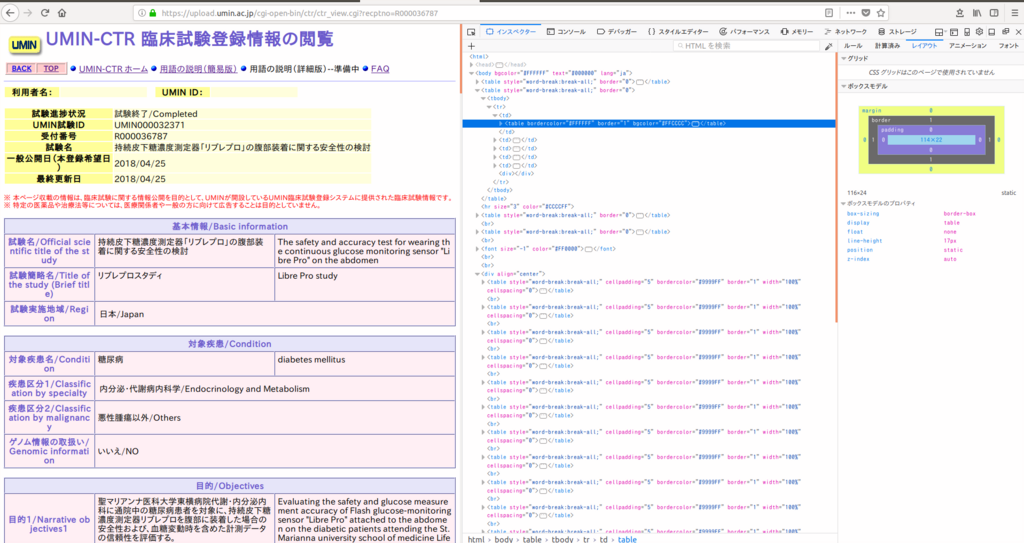Add a new node with the plus icon
Screen dimensions: 1024x543
(x=472, y=46)
